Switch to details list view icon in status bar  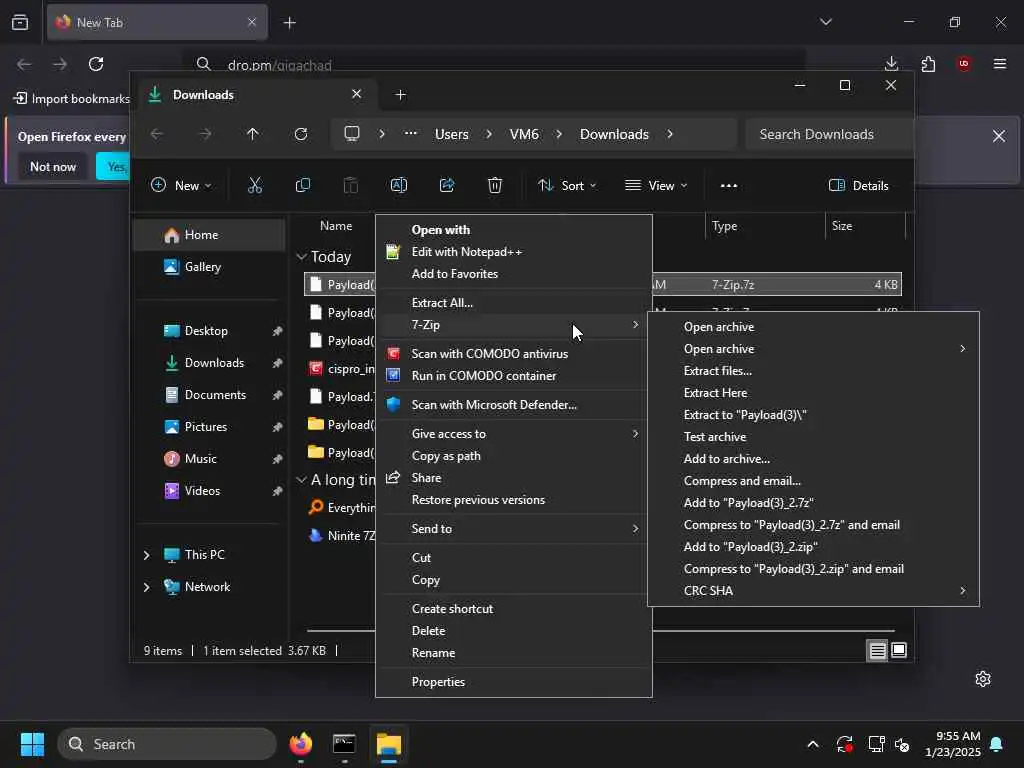point(878,650)
